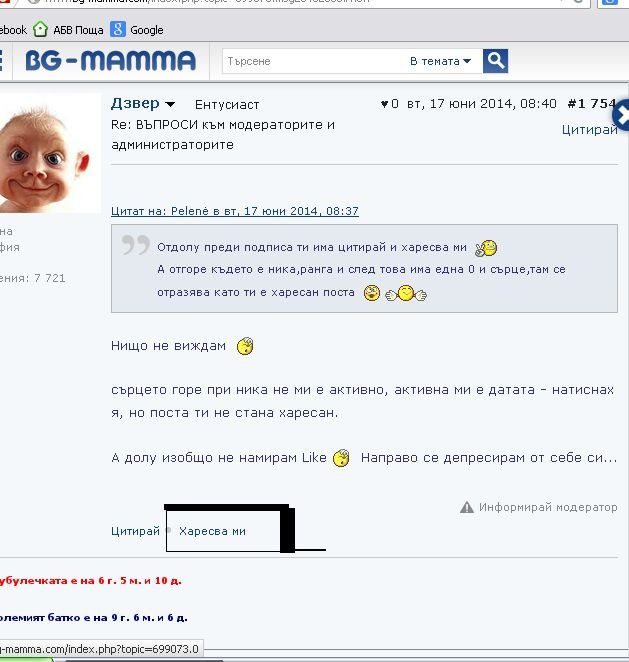
Task: Click the 'Харесва ми' like button
Action: click(212, 531)
